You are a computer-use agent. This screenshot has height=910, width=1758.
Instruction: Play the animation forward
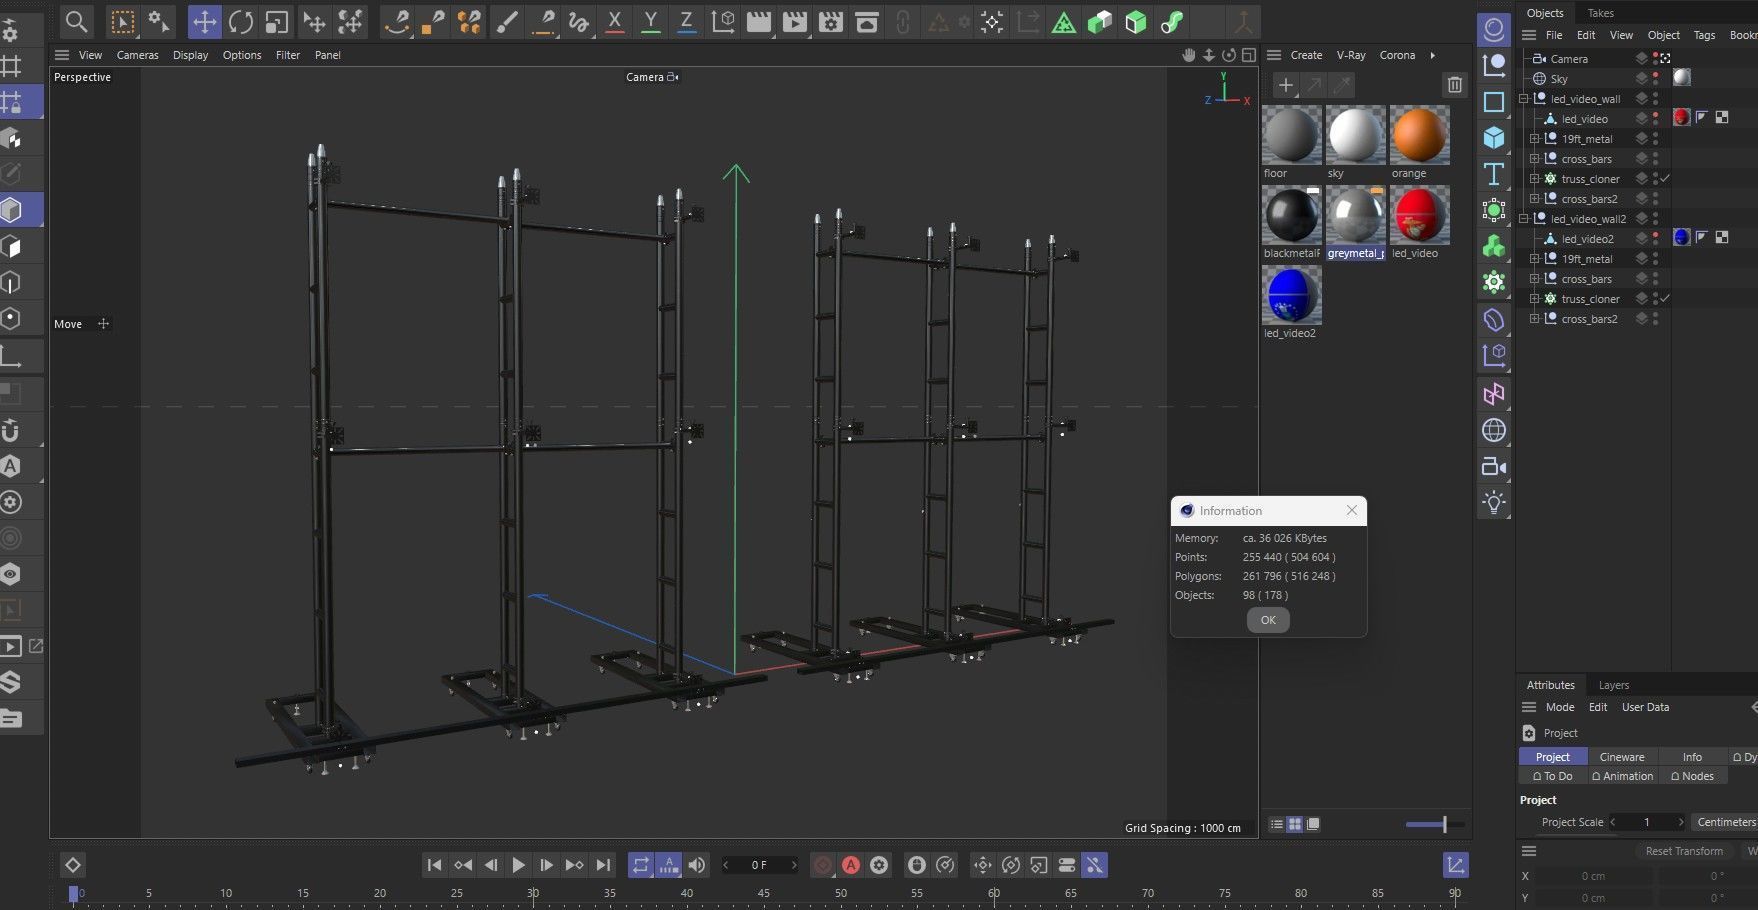click(x=518, y=865)
